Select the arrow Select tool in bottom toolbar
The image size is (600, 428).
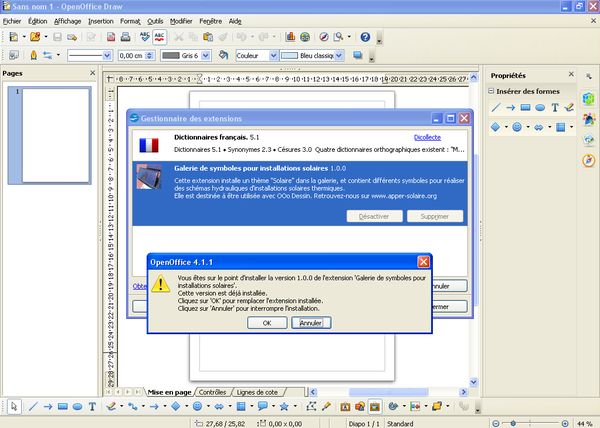click(x=14, y=407)
